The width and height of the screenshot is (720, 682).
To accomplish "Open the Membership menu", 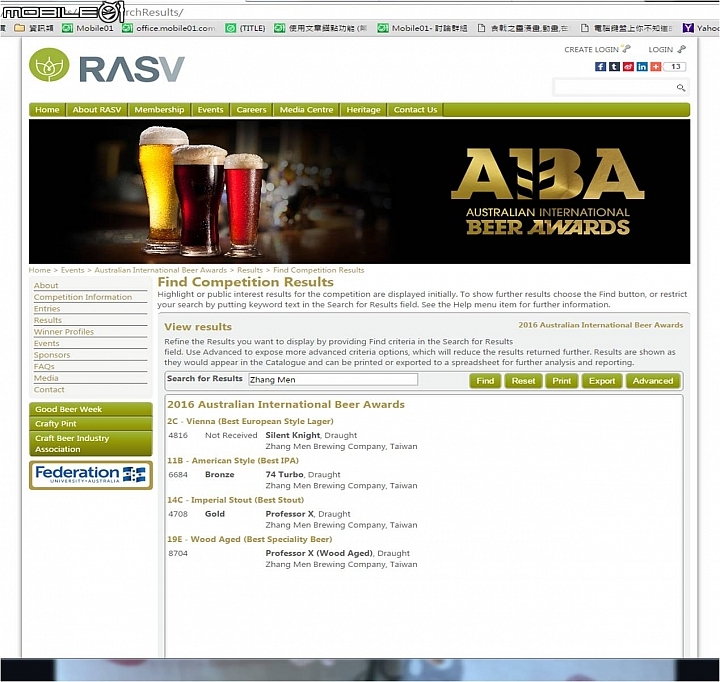I will (x=159, y=110).
